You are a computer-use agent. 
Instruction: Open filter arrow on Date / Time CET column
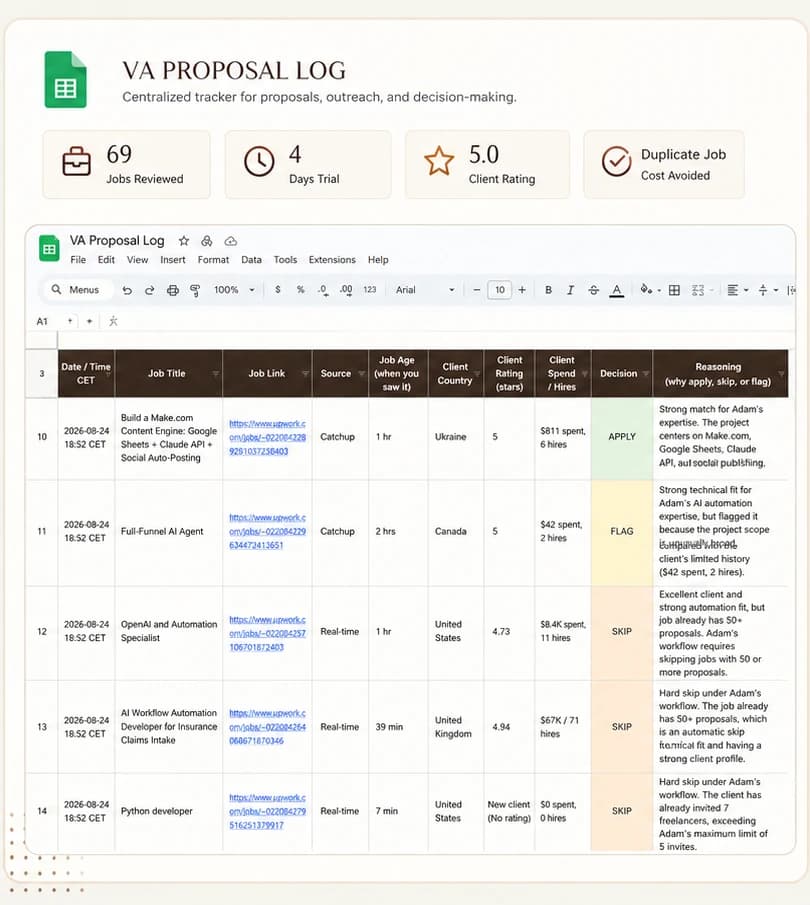click(x=109, y=375)
